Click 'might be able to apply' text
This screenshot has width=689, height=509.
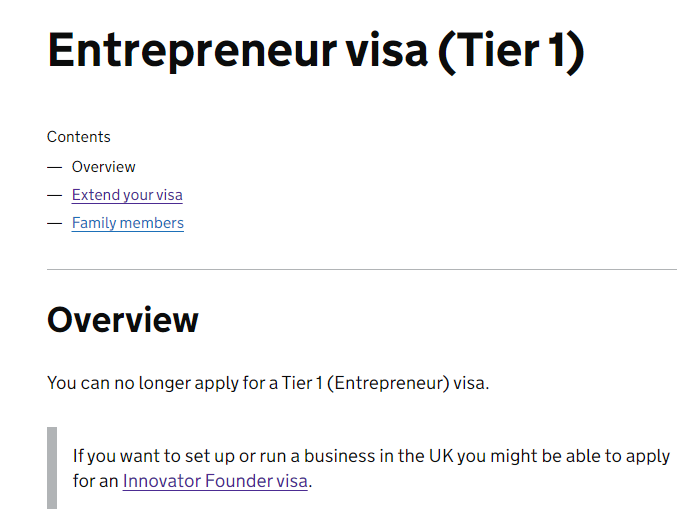580,456
